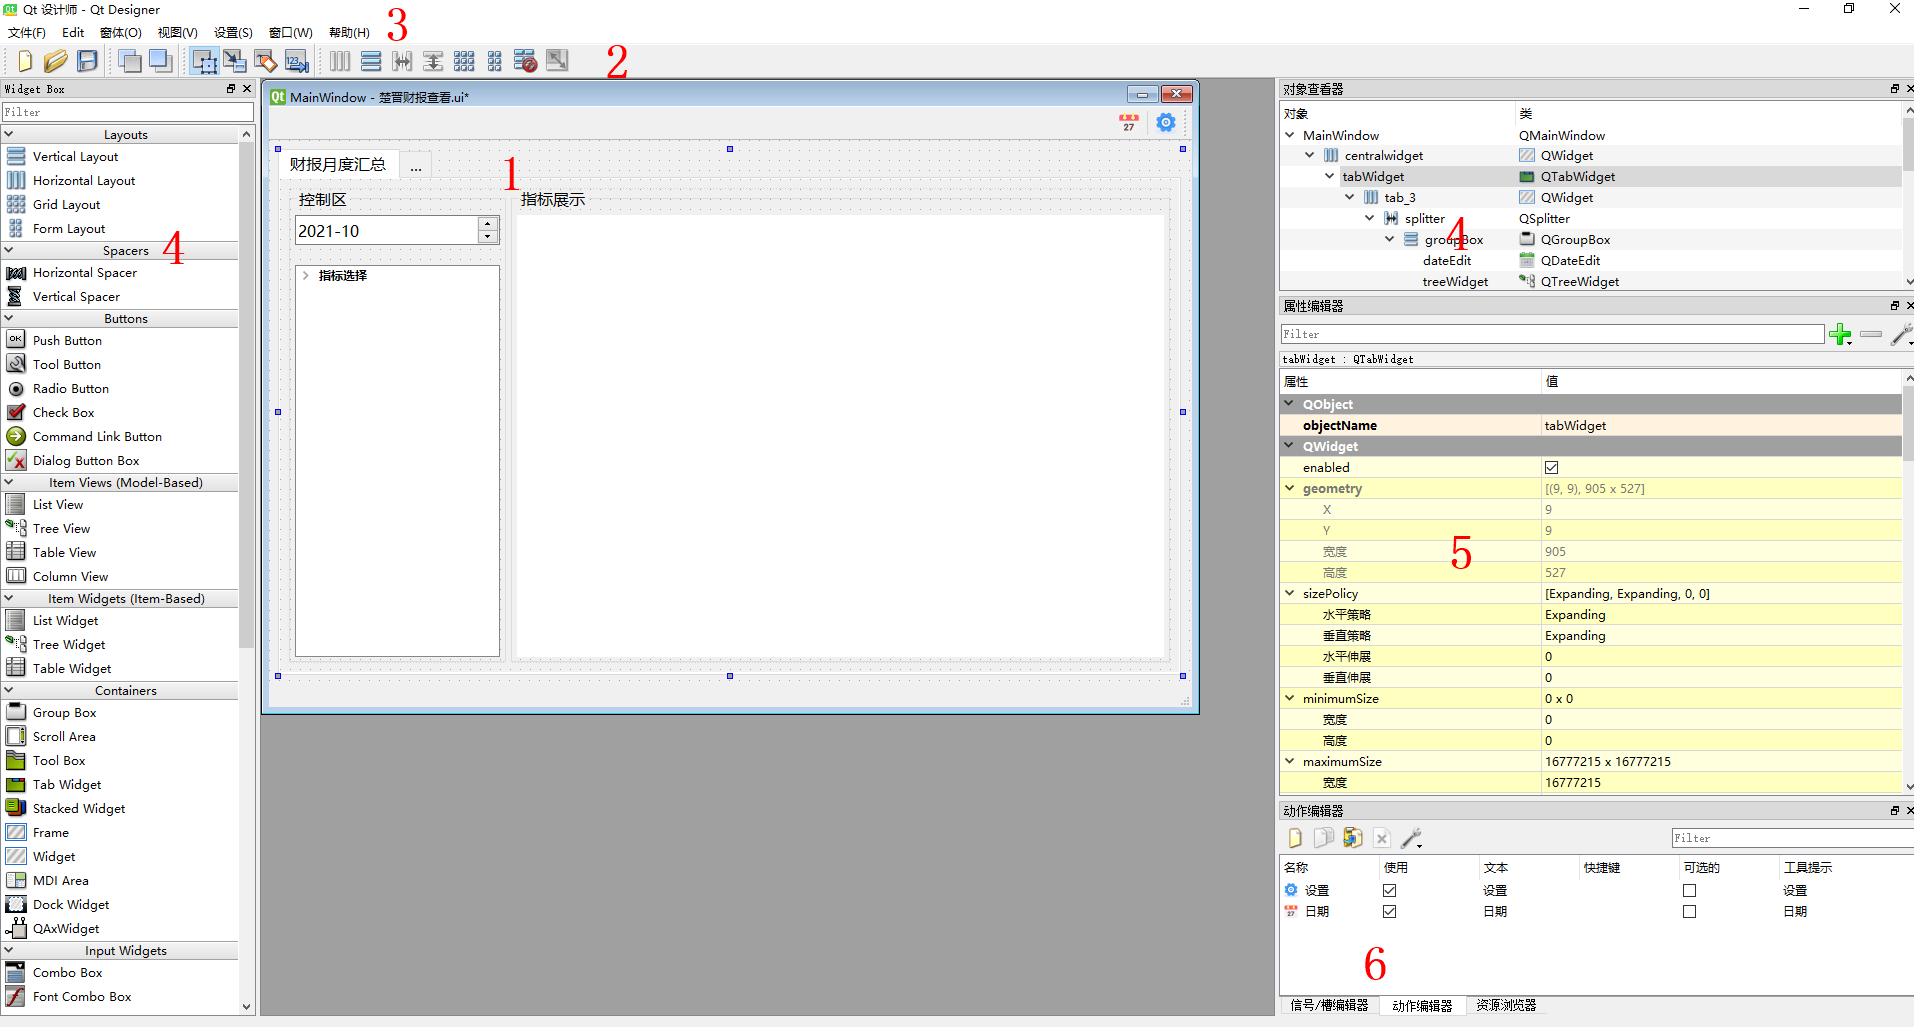This screenshot has width=1914, height=1027.
Task: Click the objectName value tabWidget
Action: pyautogui.click(x=1575, y=425)
